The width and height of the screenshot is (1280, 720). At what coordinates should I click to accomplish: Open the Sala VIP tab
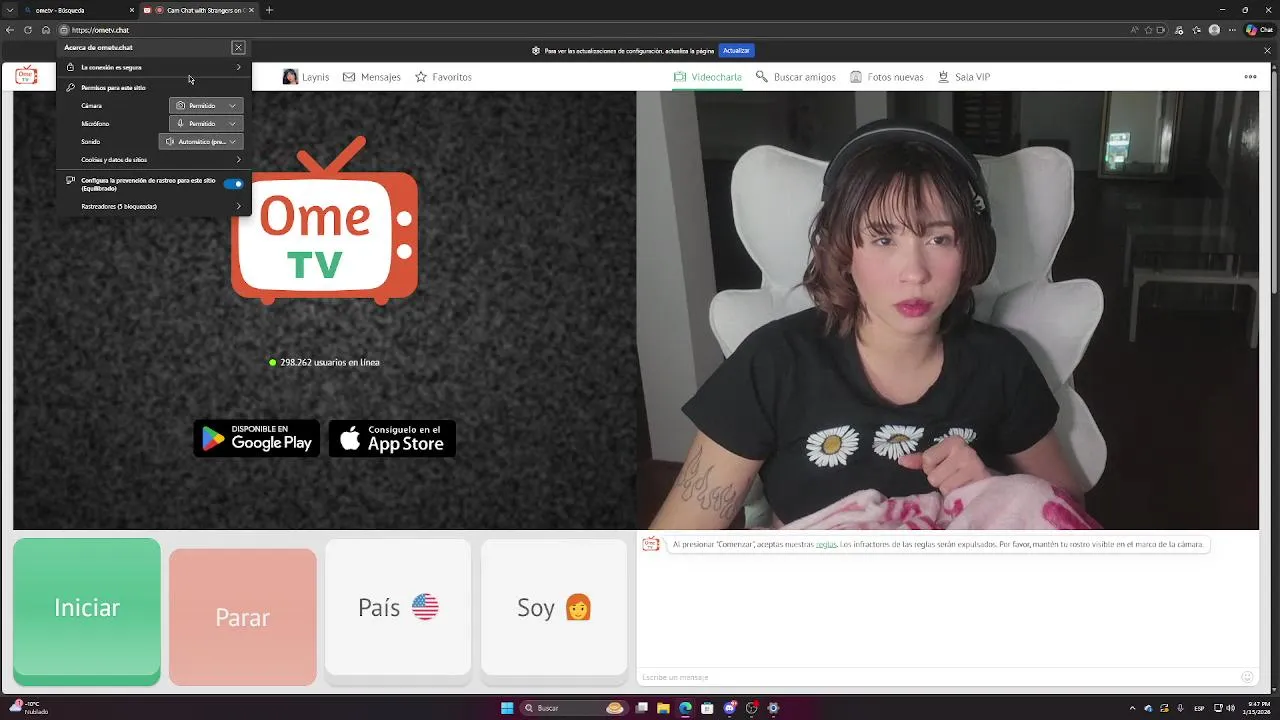coord(964,77)
